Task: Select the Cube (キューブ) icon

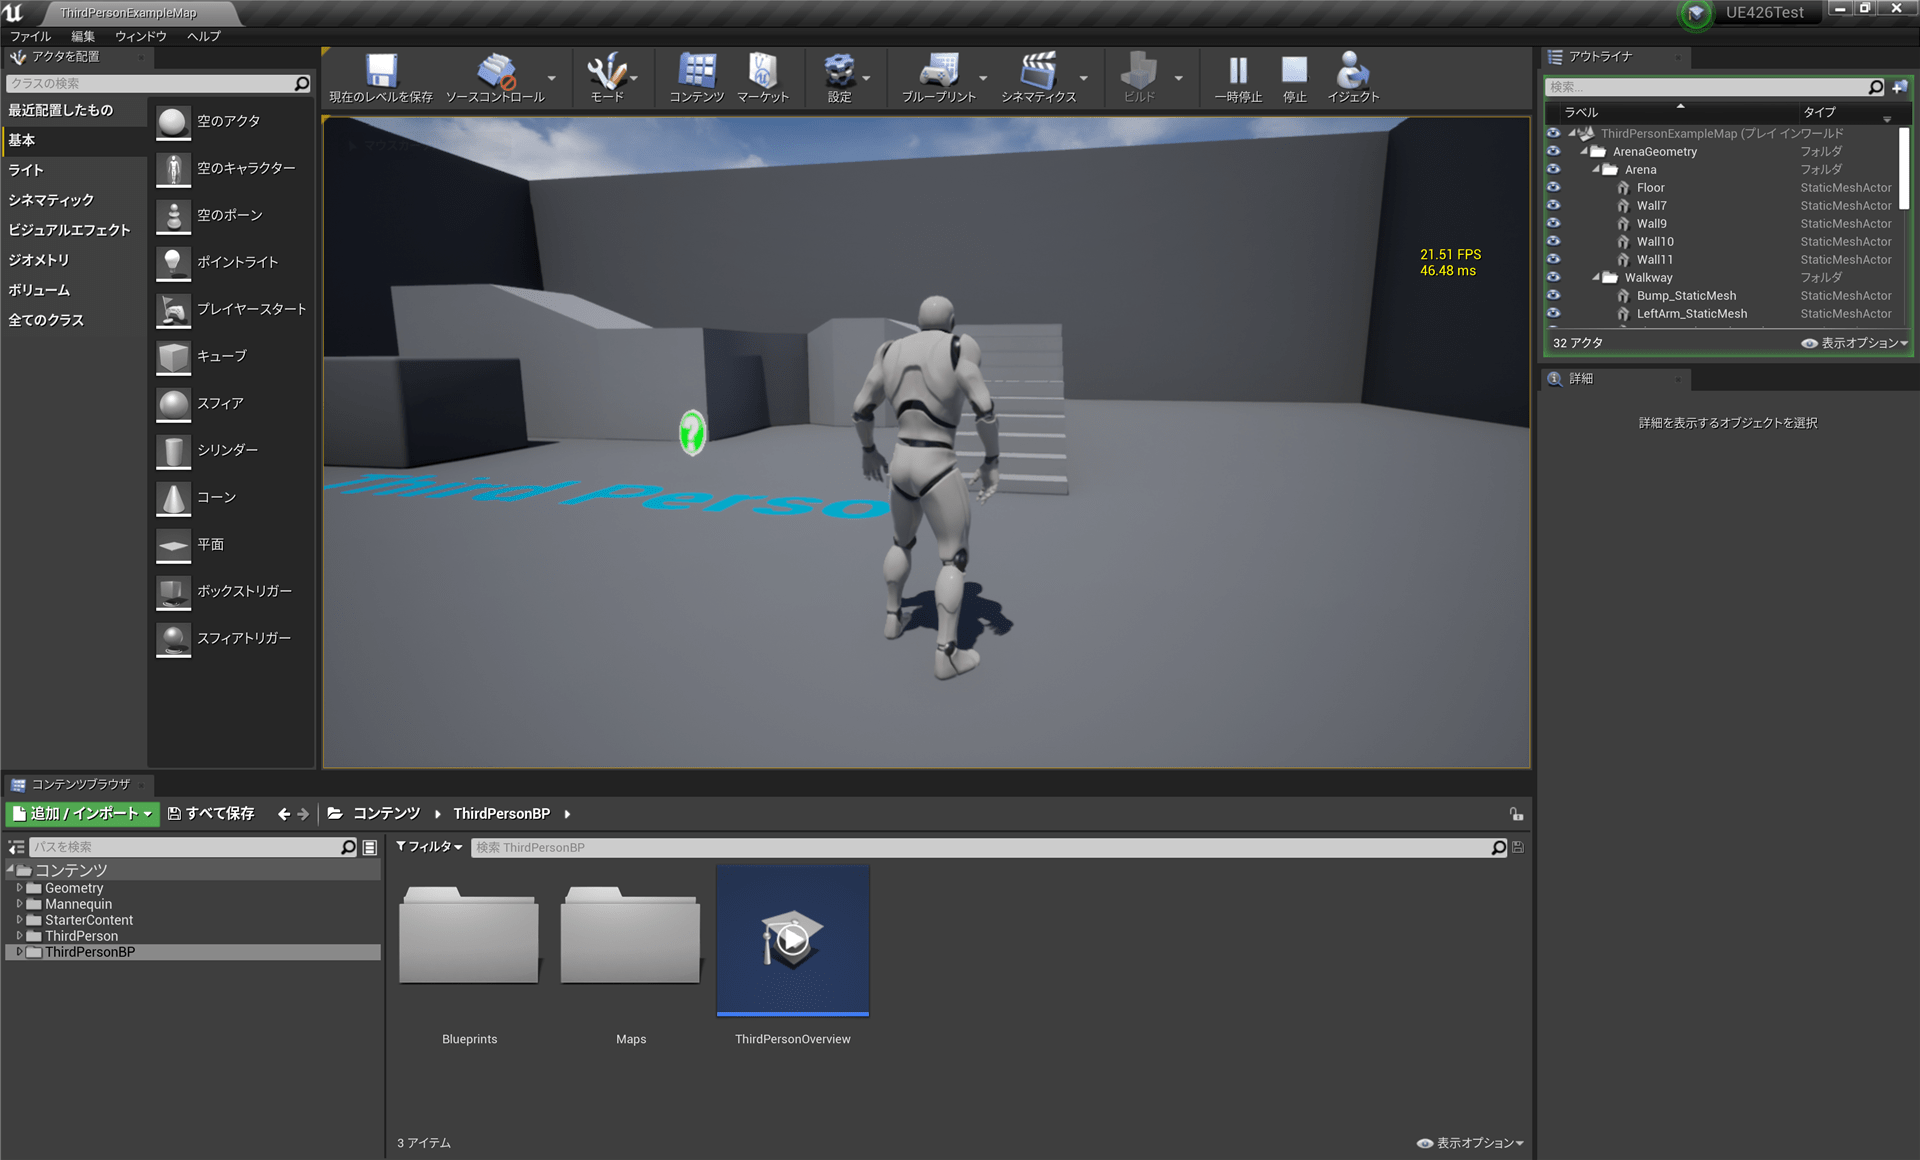Action: click(x=173, y=357)
